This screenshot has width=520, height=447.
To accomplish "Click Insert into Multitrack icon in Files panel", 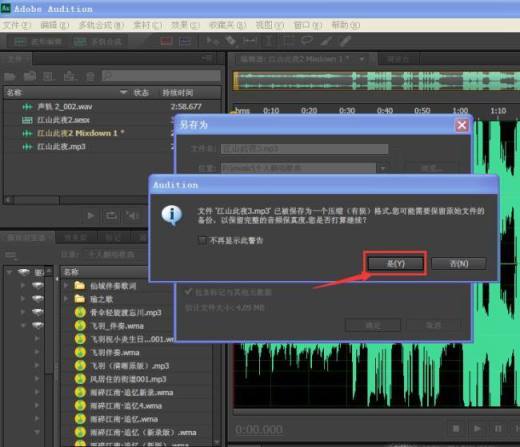I will click(69, 76).
